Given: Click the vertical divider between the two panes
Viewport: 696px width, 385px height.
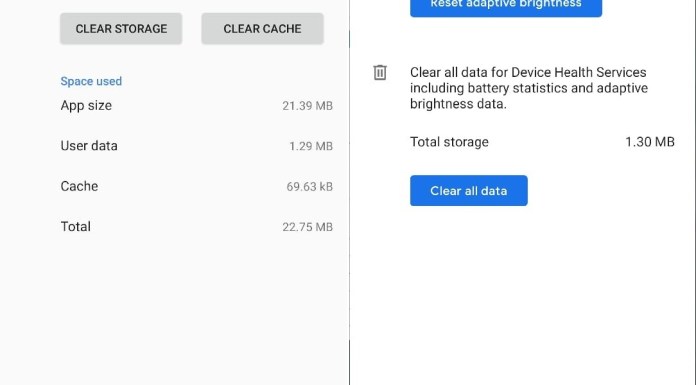Looking at the screenshot, I should [349, 192].
